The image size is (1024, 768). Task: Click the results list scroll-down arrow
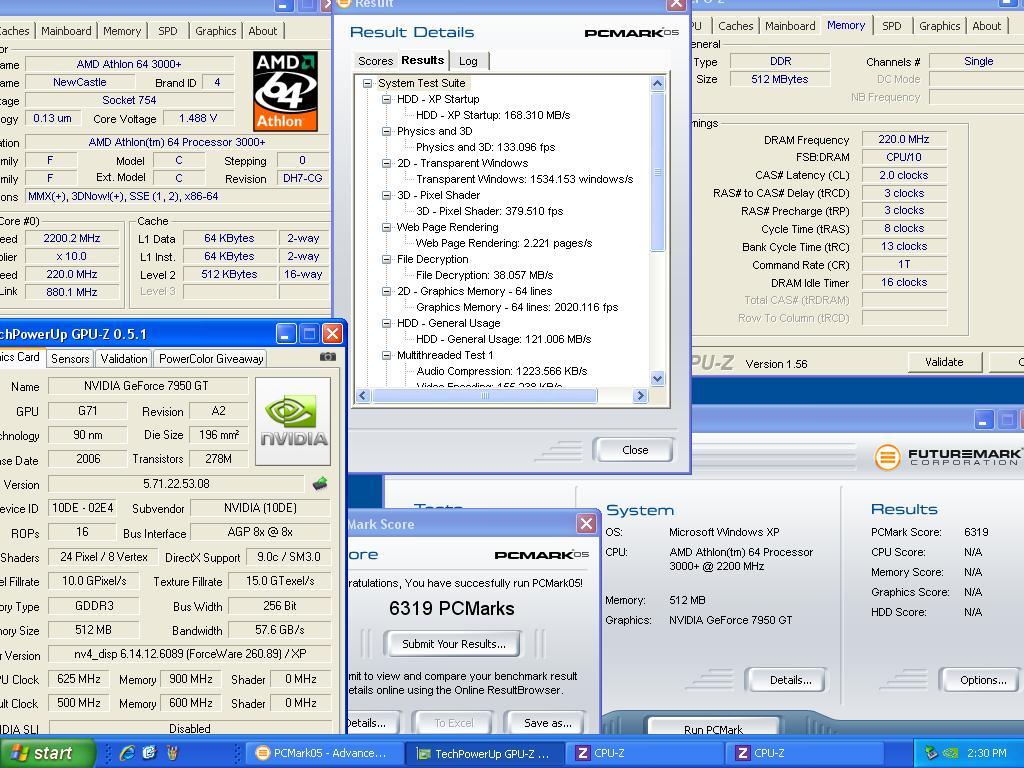tap(658, 378)
